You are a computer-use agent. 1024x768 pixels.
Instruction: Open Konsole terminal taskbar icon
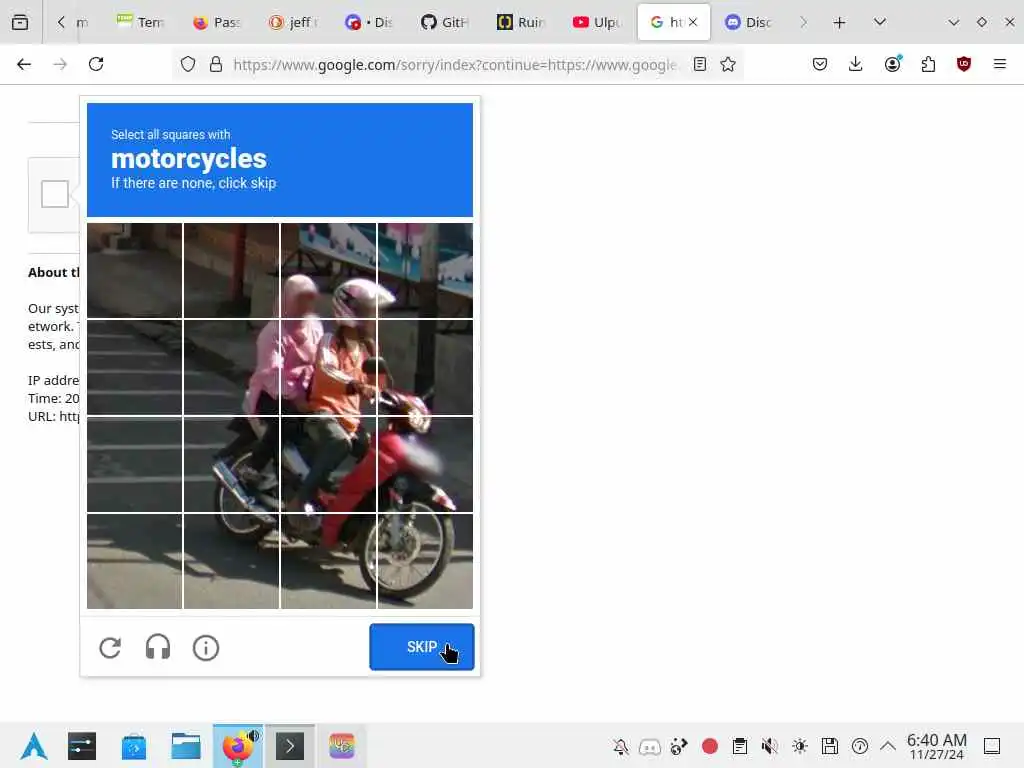click(x=290, y=746)
